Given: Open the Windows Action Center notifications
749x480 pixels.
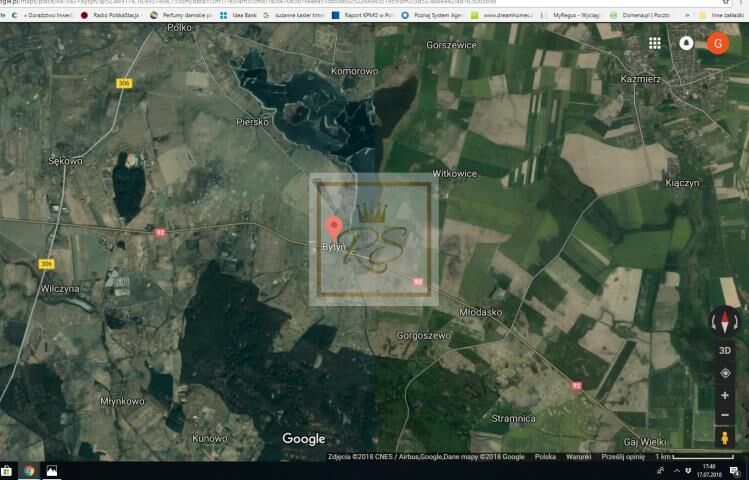Looking at the screenshot, I should pyautogui.click(x=736, y=471).
